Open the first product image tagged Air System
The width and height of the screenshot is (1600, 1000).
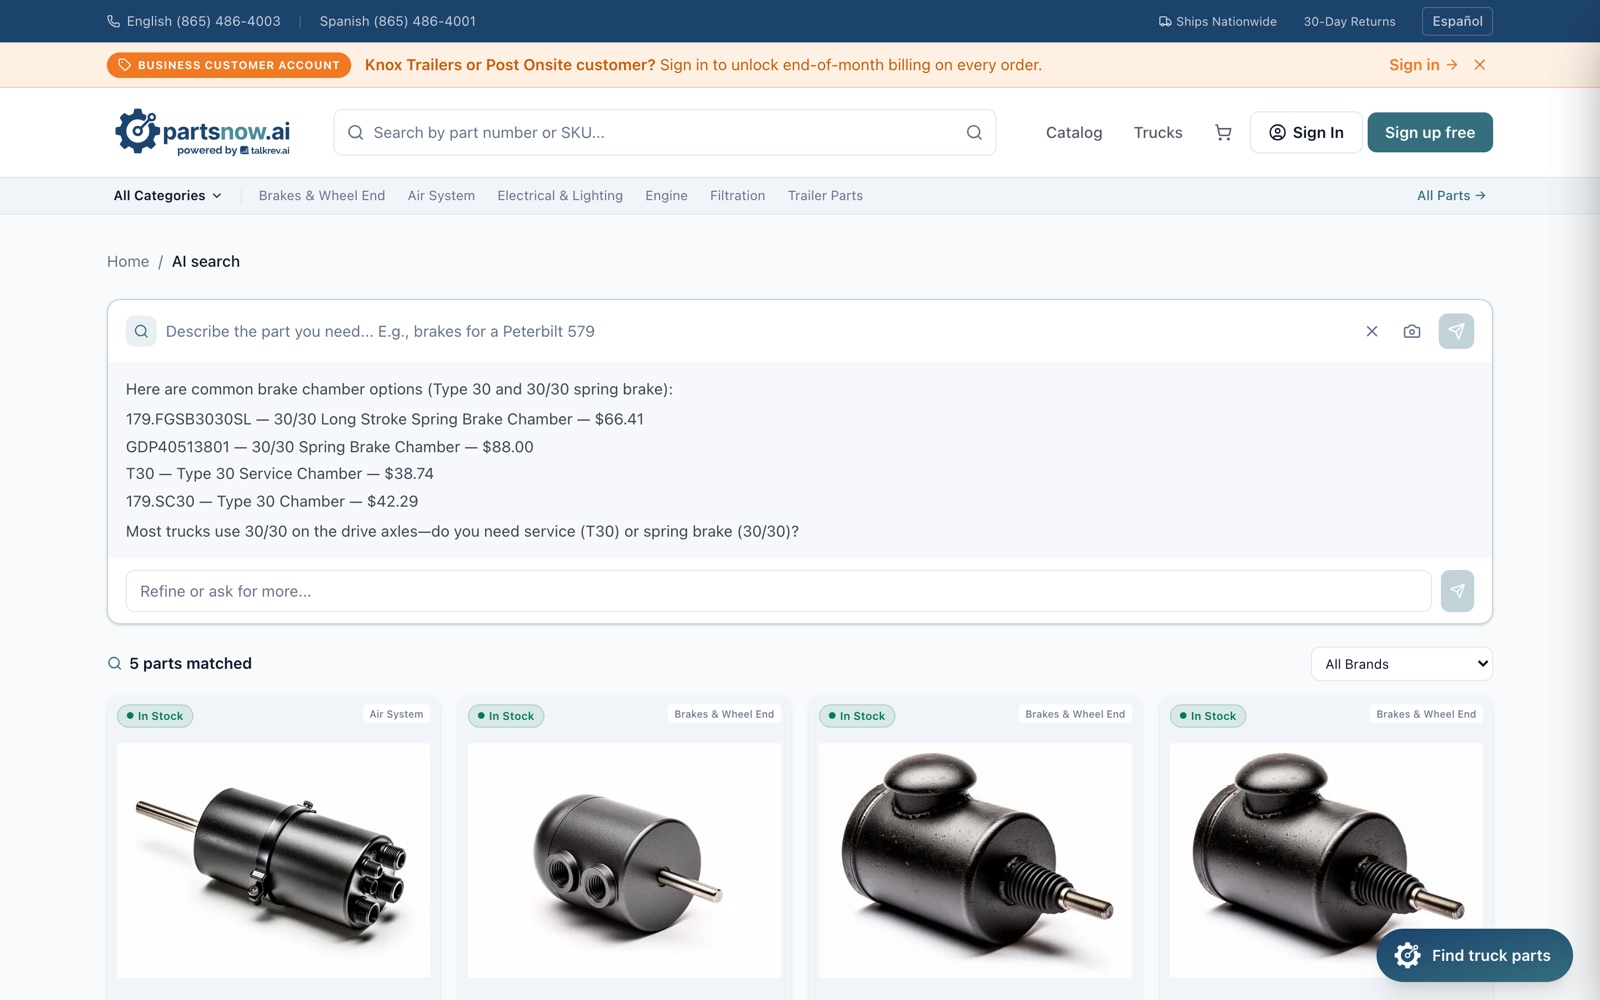273,860
